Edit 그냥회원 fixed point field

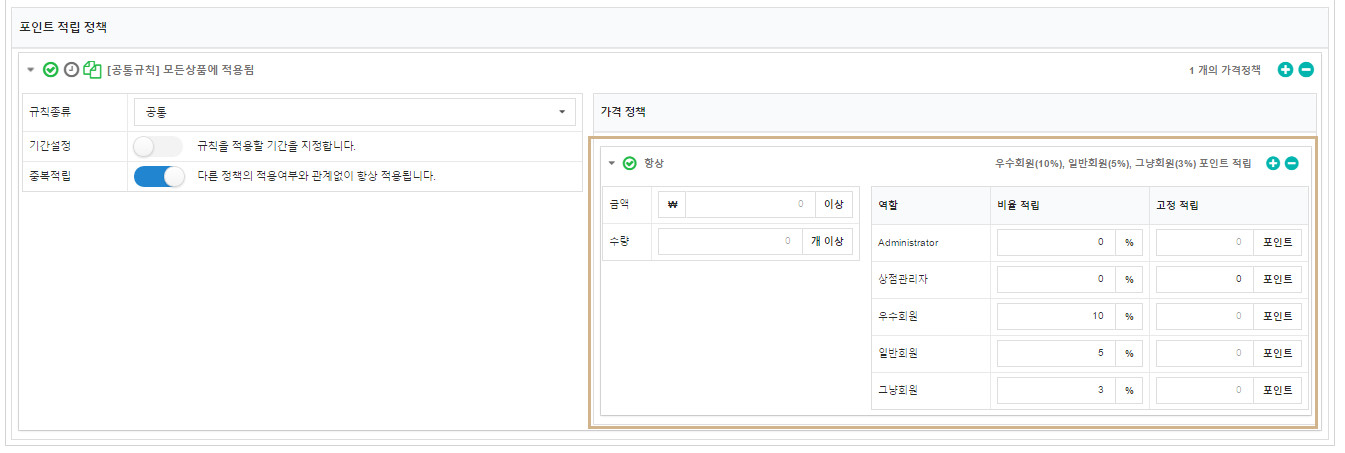point(1205,390)
